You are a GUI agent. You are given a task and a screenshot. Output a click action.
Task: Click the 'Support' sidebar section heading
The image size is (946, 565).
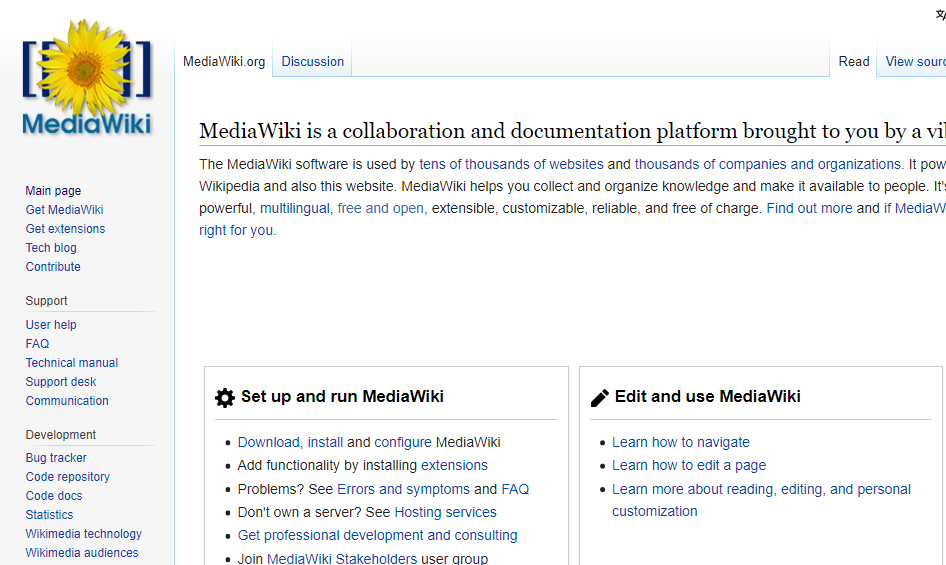(46, 301)
